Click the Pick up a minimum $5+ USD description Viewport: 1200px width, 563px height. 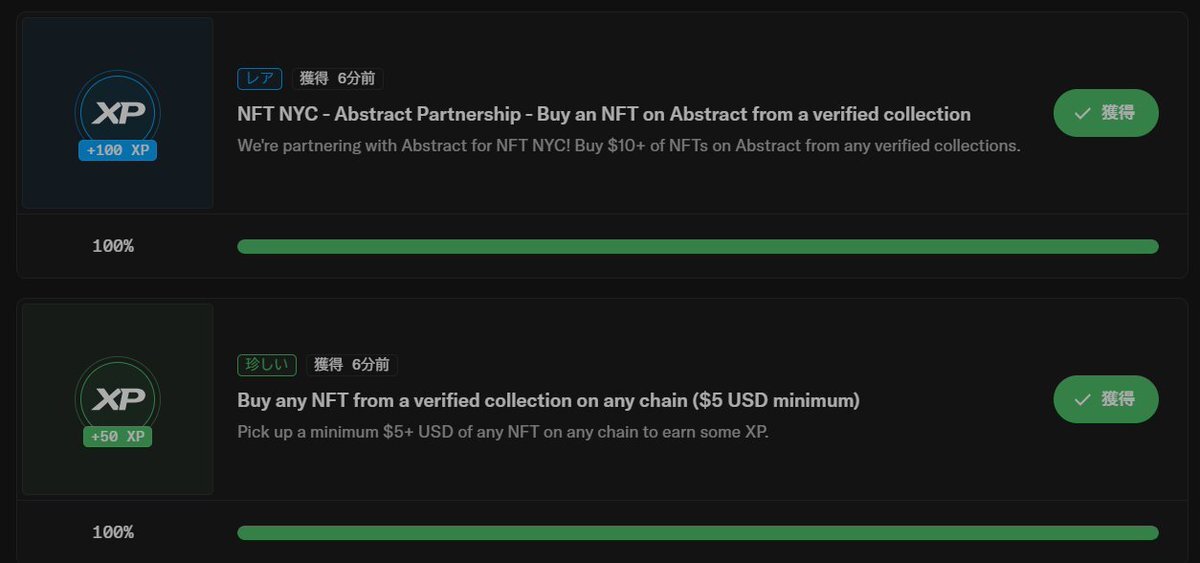(503, 433)
